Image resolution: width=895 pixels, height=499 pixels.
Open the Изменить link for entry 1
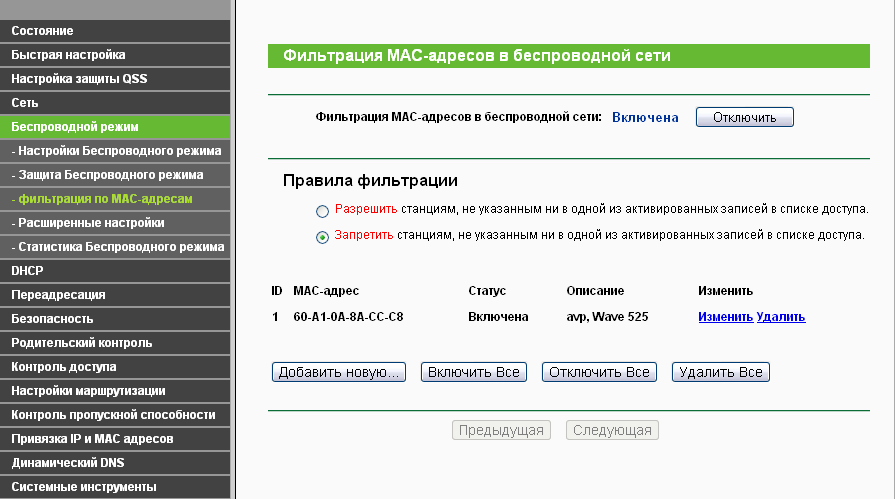tap(725, 317)
